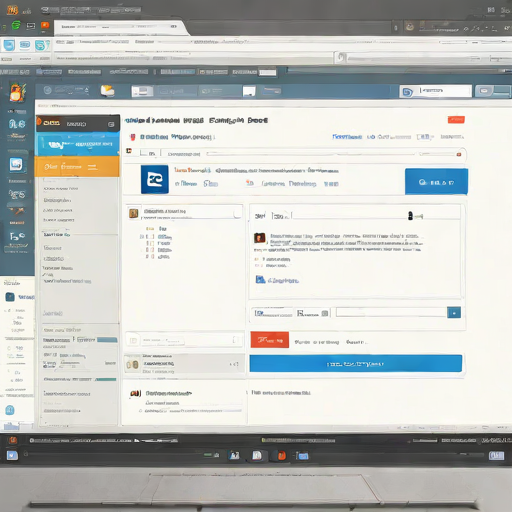Click the blue icon at the taskbar's far left
The width and height of the screenshot is (512, 512).
12,455
